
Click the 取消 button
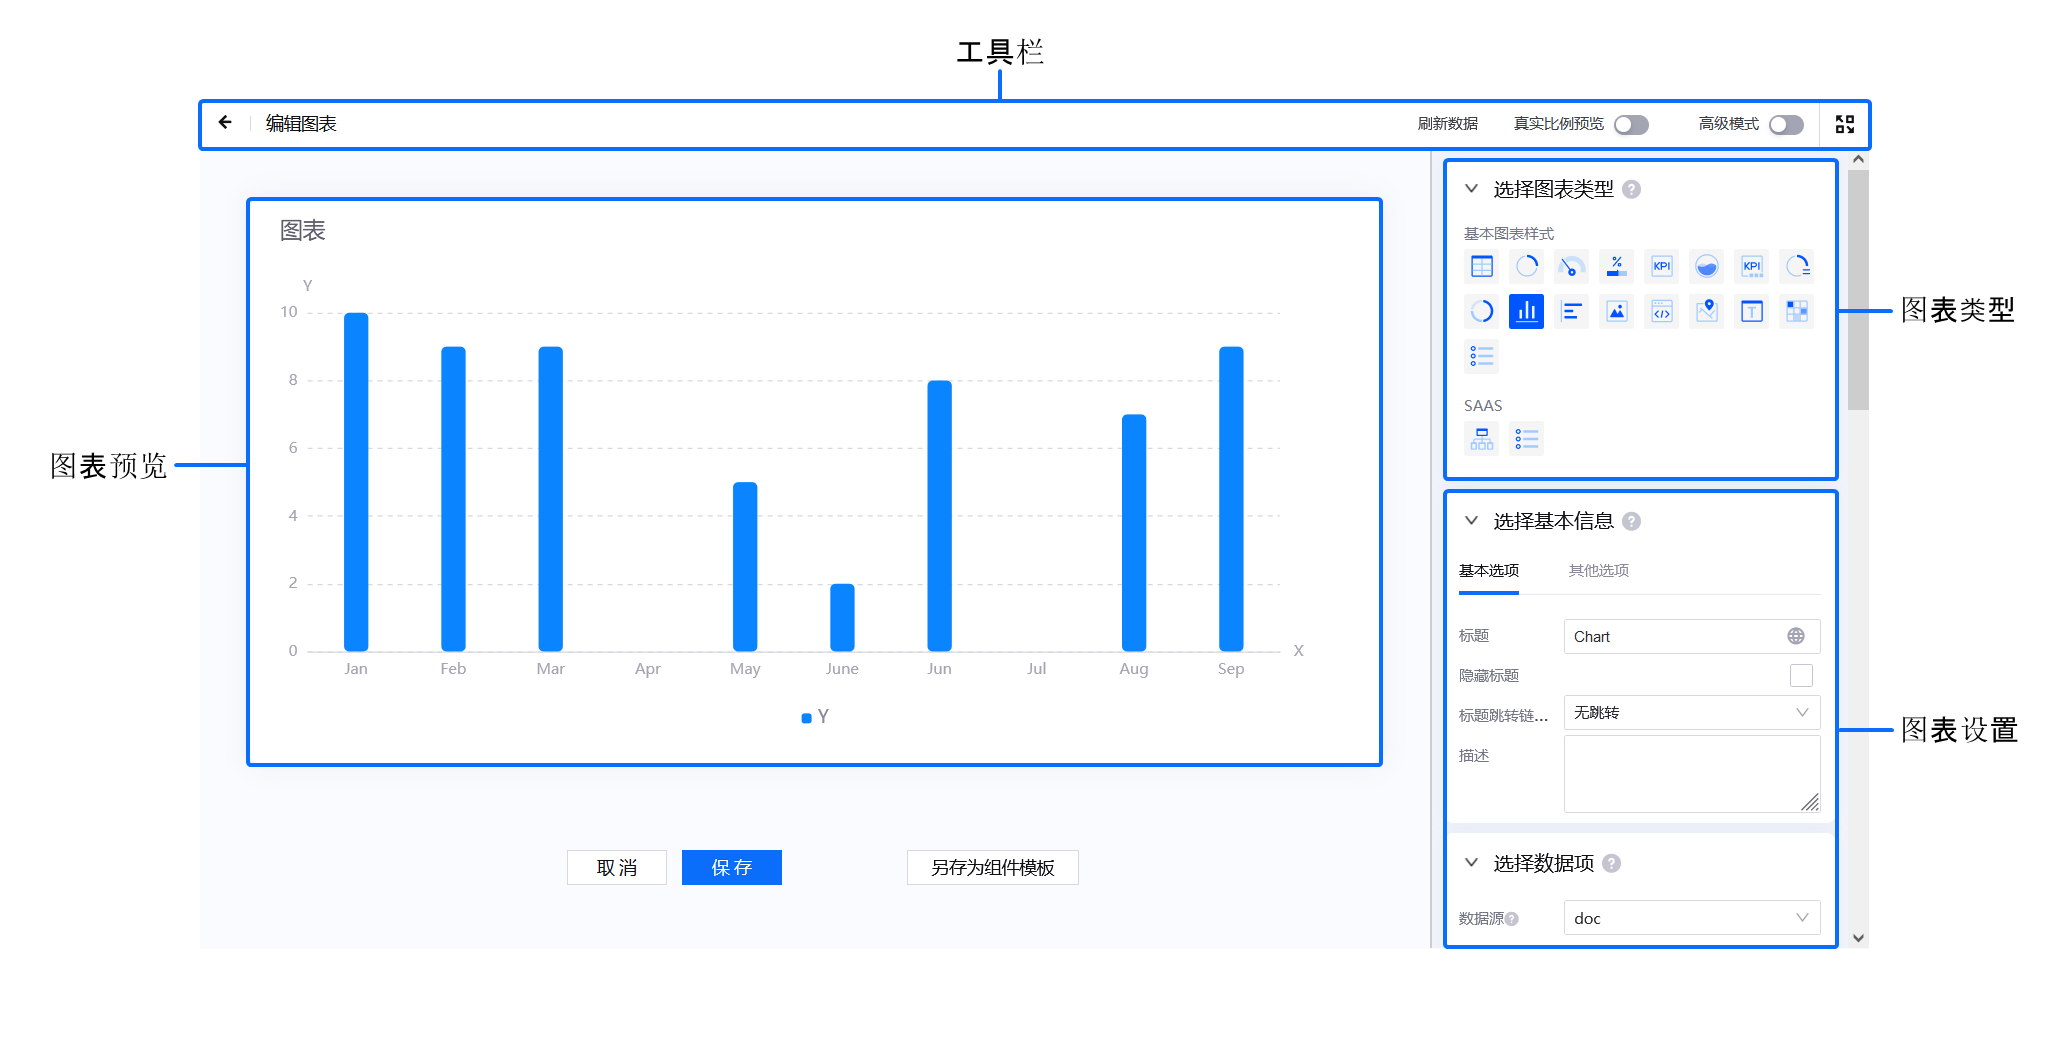[617, 867]
